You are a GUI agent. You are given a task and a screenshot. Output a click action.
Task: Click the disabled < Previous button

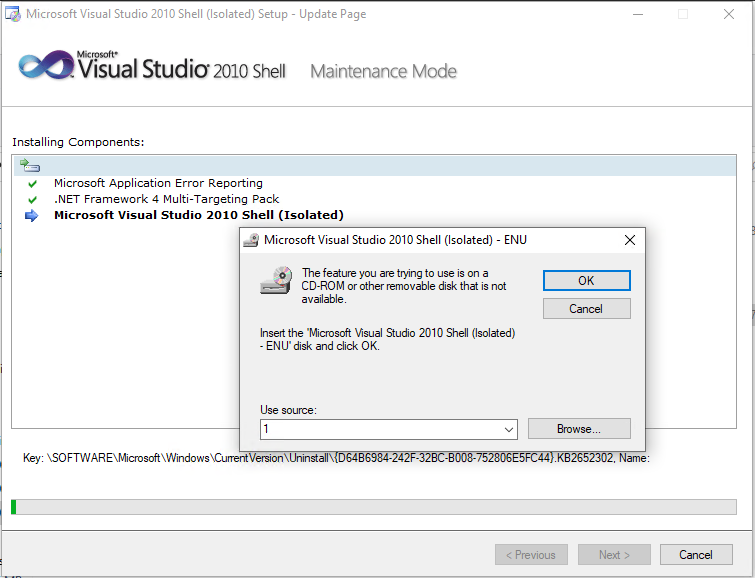(x=531, y=555)
